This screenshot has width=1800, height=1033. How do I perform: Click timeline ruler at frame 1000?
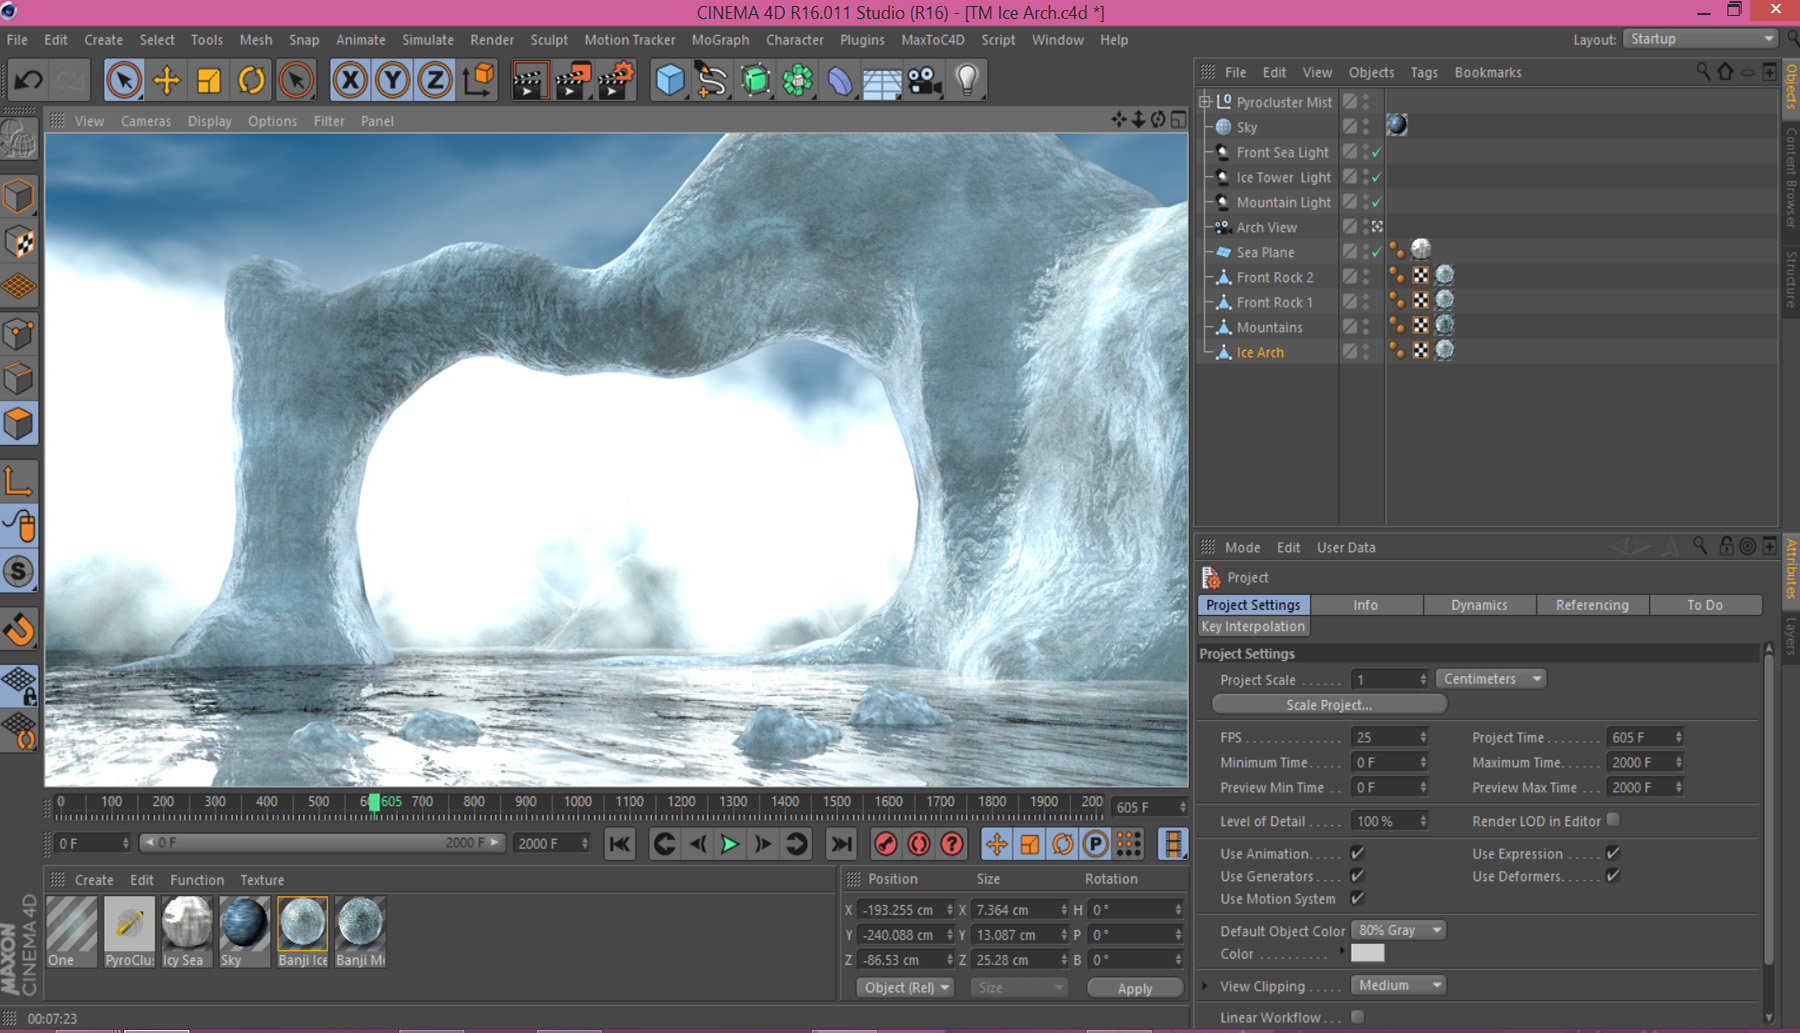[577, 802]
